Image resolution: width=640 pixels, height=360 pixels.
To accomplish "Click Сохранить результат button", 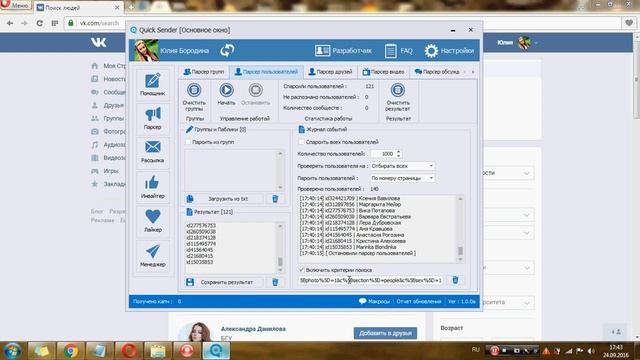I will click(x=223, y=282).
